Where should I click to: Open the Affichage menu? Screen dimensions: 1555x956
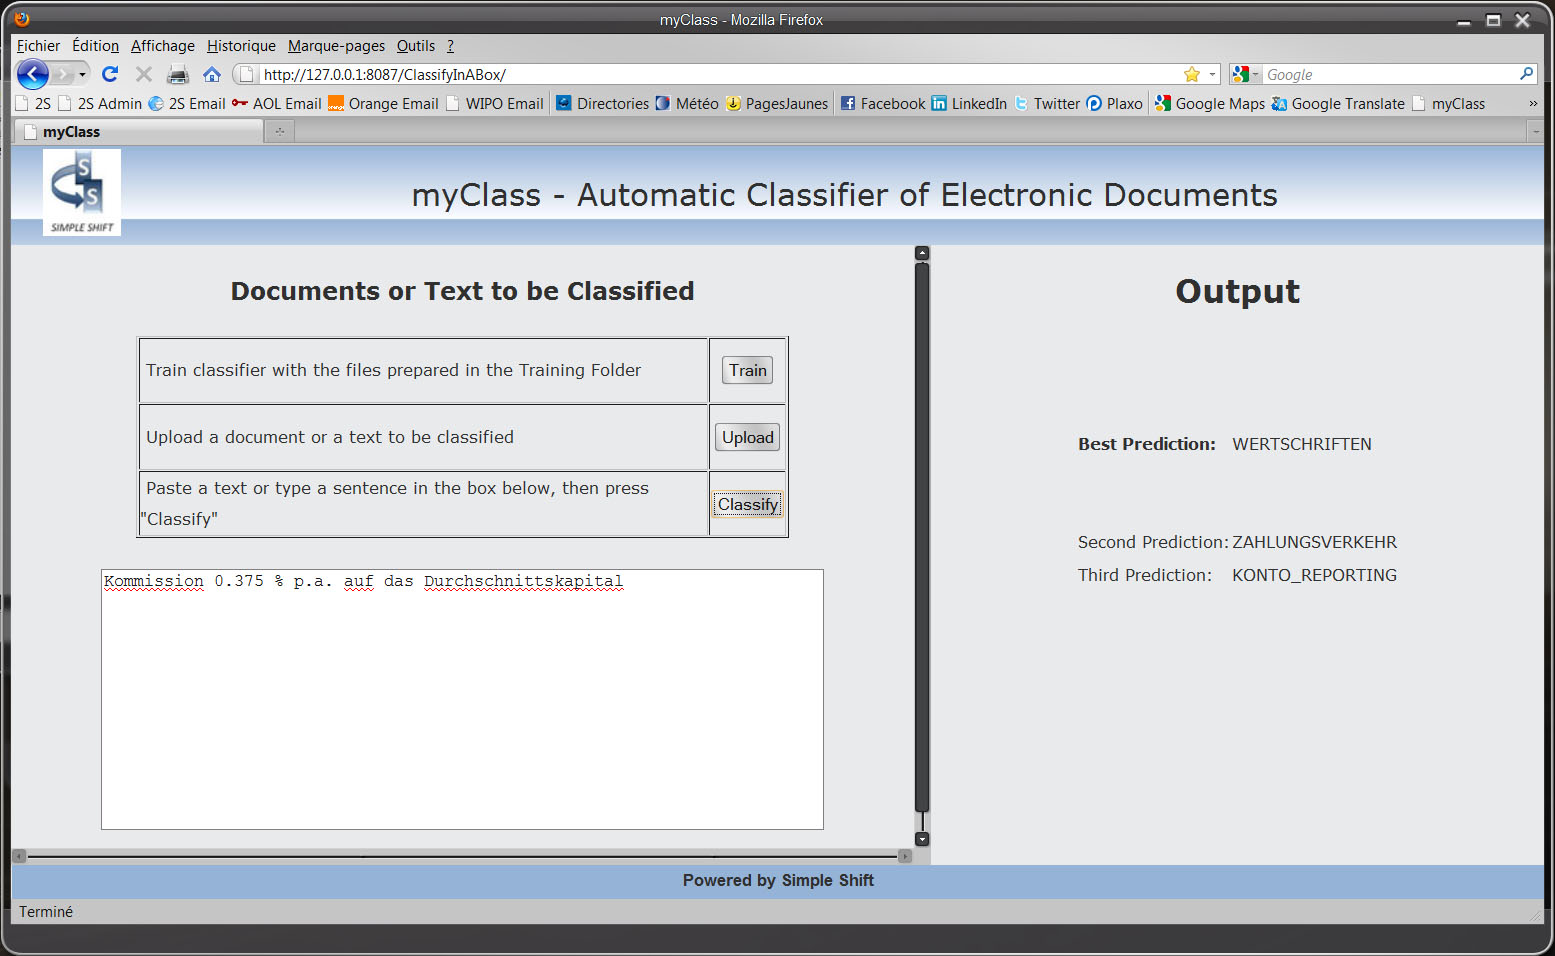[163, 46]
